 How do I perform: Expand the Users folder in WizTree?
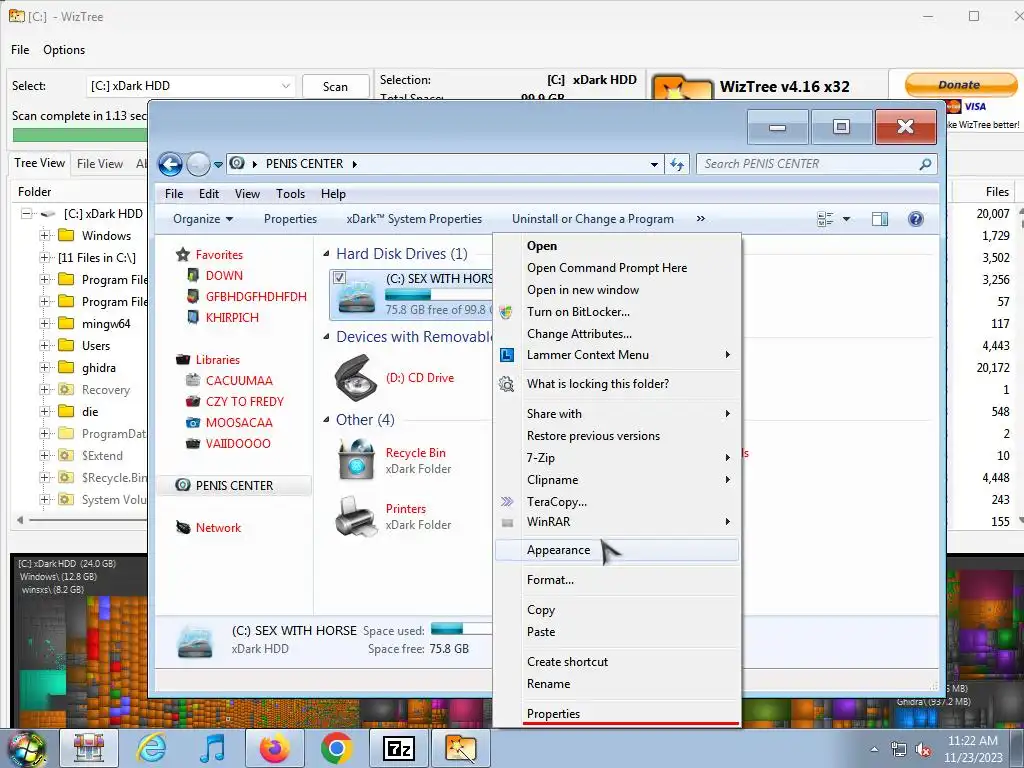[45, 345]
